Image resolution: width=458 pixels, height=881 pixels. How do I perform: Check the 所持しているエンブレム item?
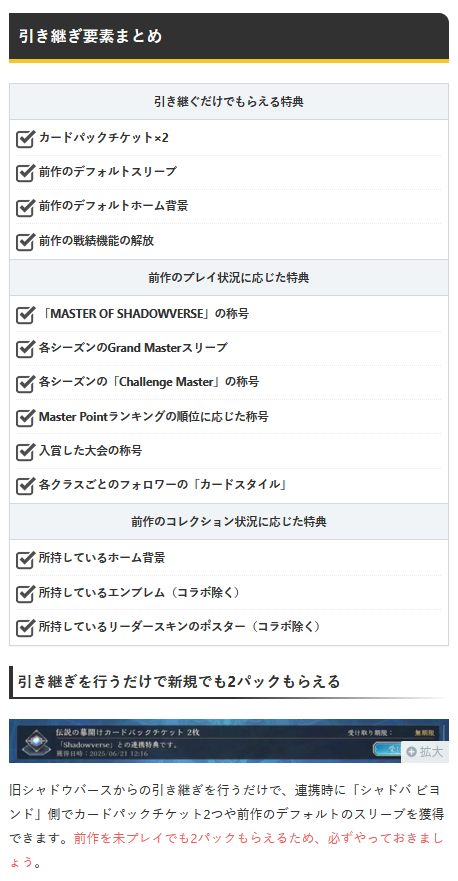tap(25, 594)
